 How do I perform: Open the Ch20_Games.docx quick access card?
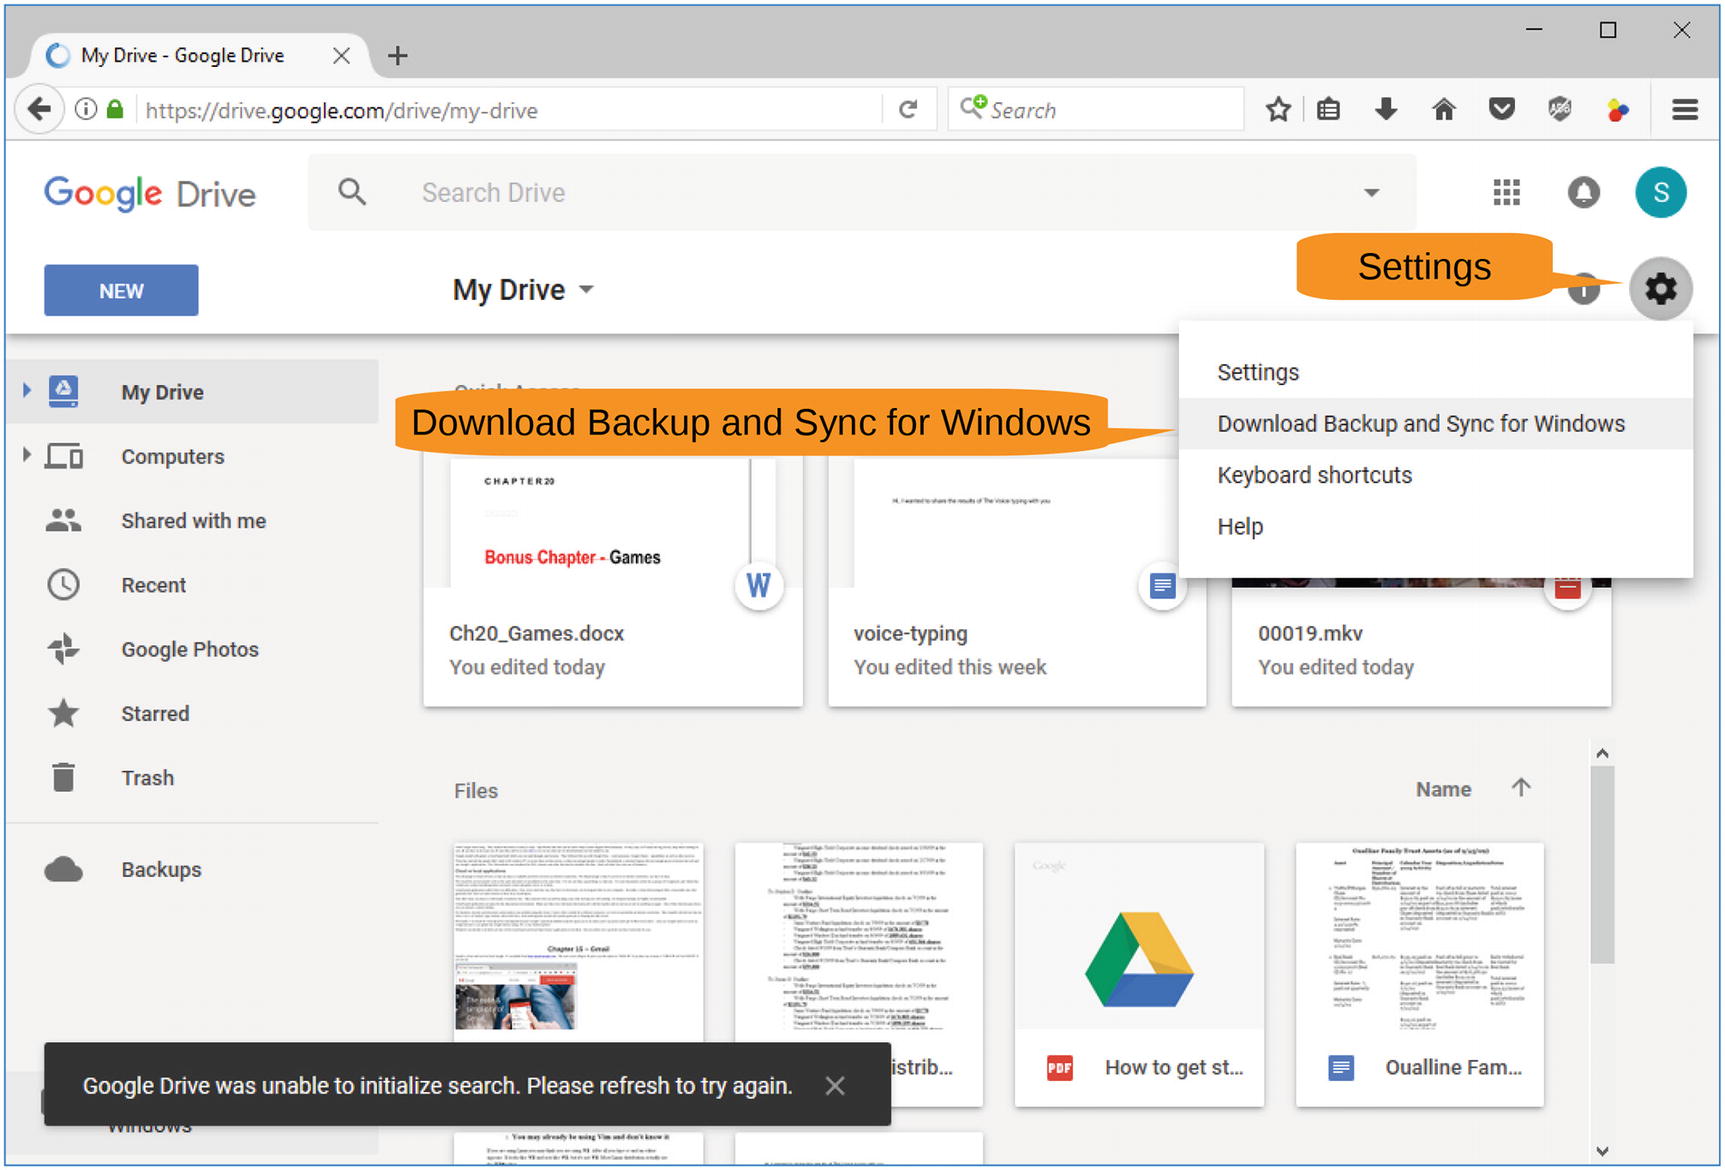(612, 580)
